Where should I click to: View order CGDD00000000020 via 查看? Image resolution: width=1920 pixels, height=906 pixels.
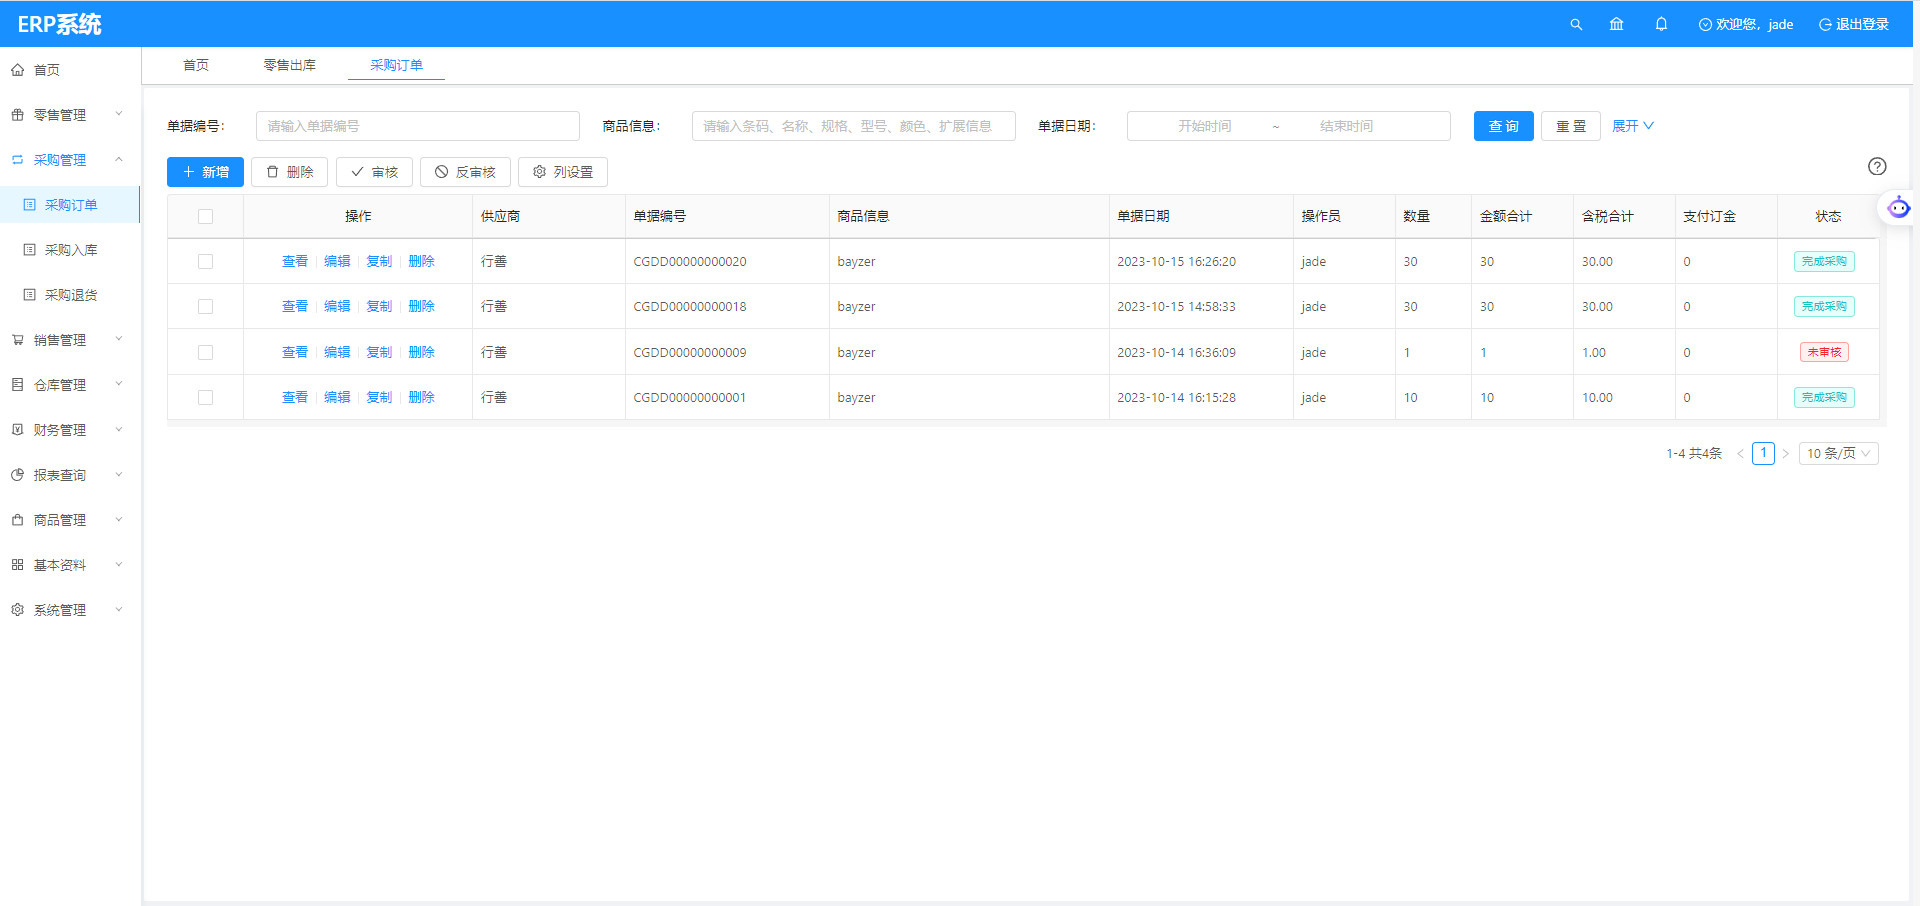point(295,261)
